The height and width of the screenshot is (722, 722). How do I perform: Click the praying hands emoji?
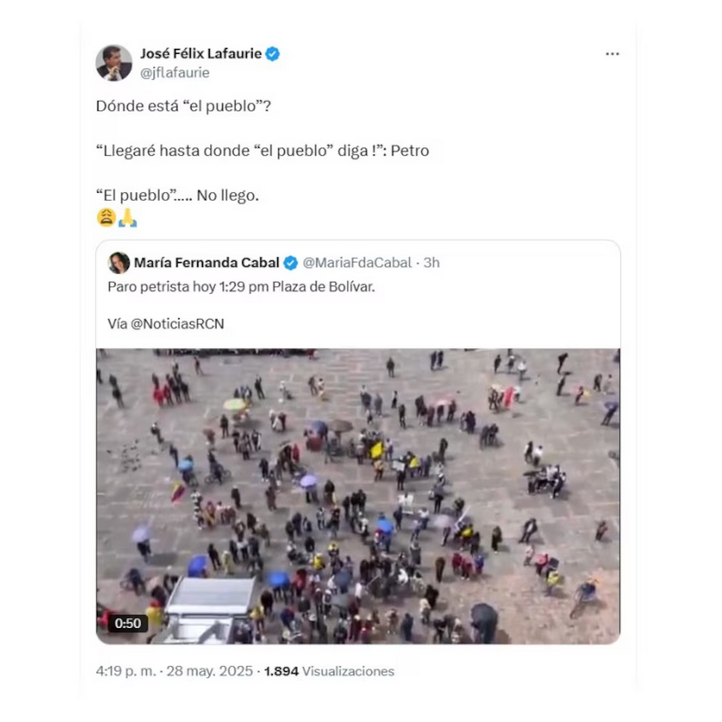(x=128, y=218)
